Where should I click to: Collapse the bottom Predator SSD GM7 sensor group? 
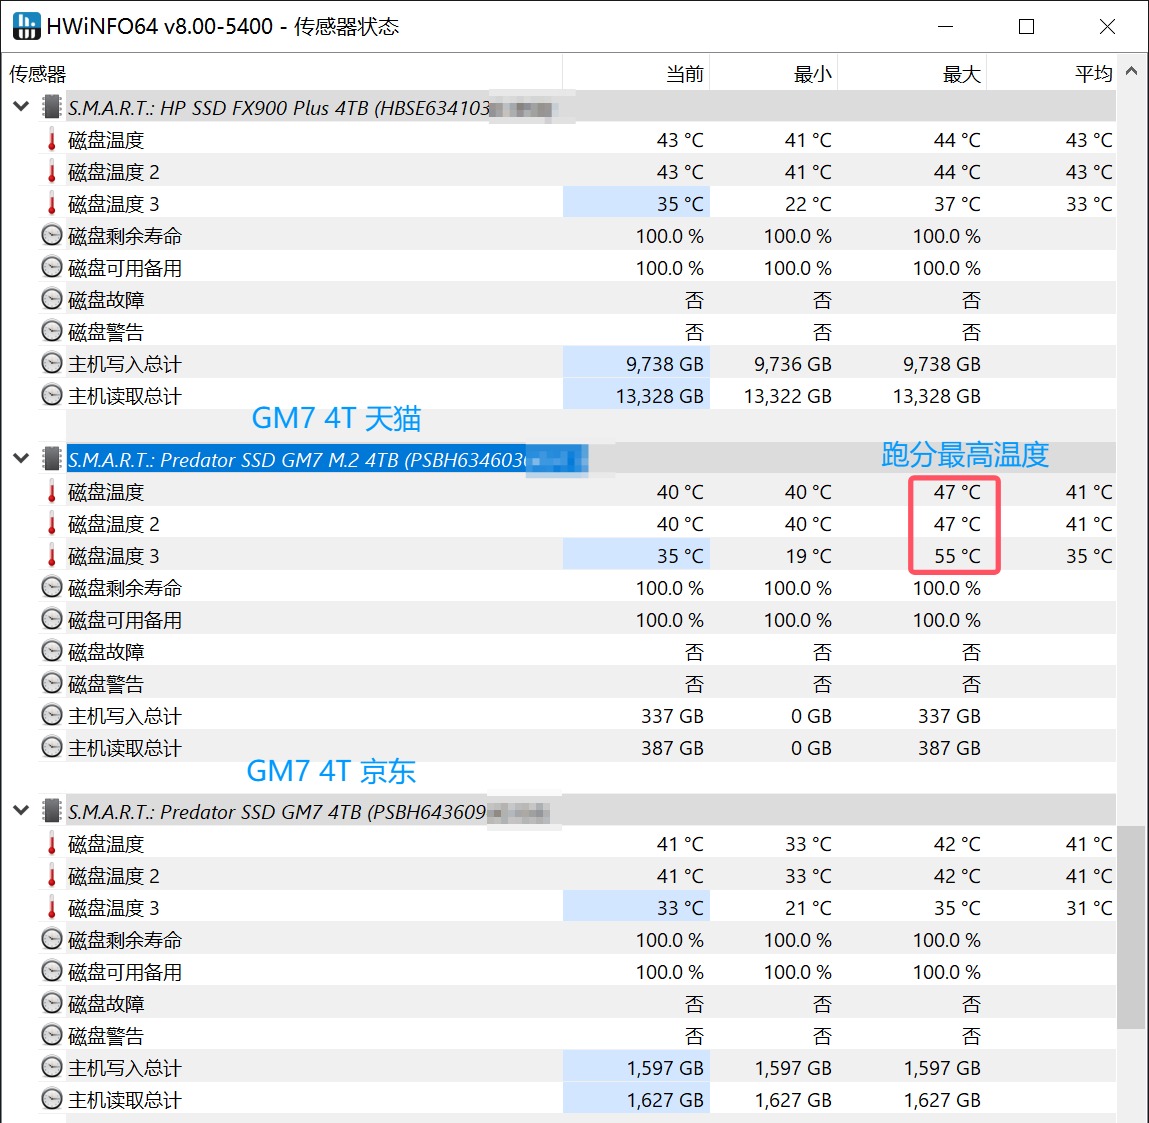point(21,811)
